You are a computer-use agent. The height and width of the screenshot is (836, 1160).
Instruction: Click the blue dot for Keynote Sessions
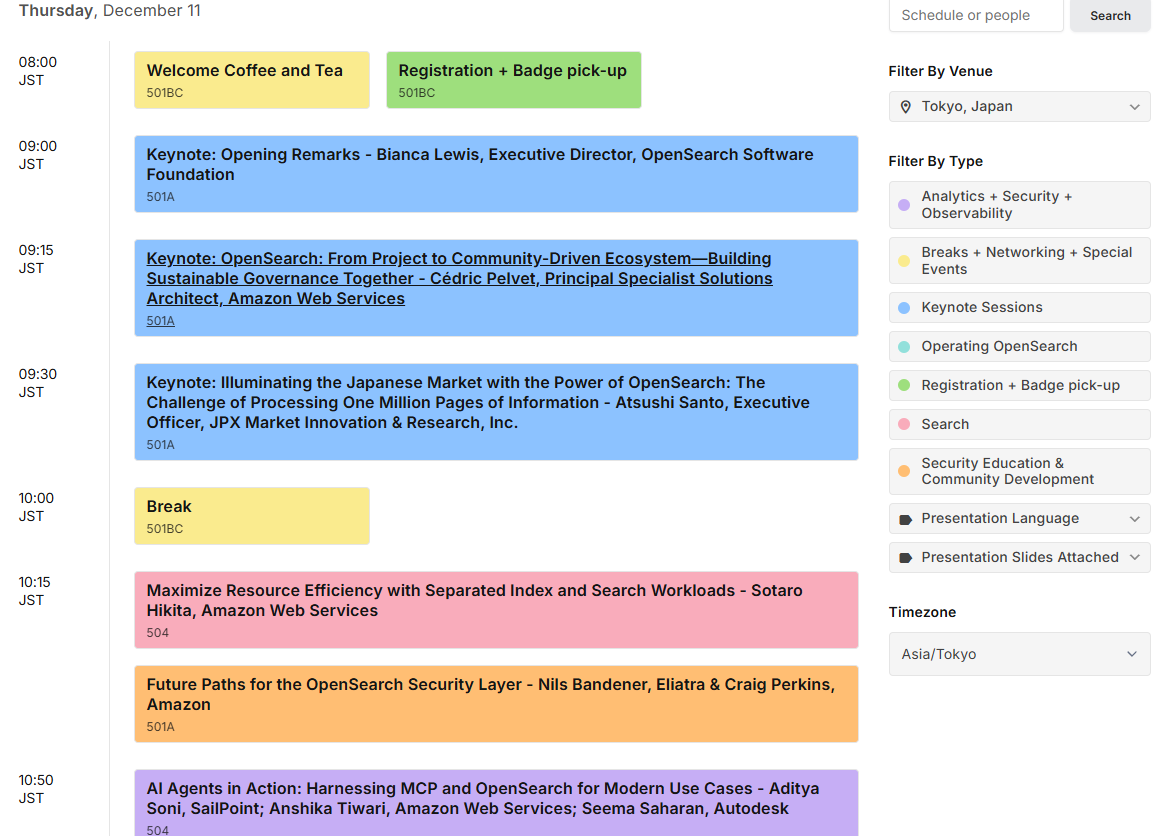[904, 308]
